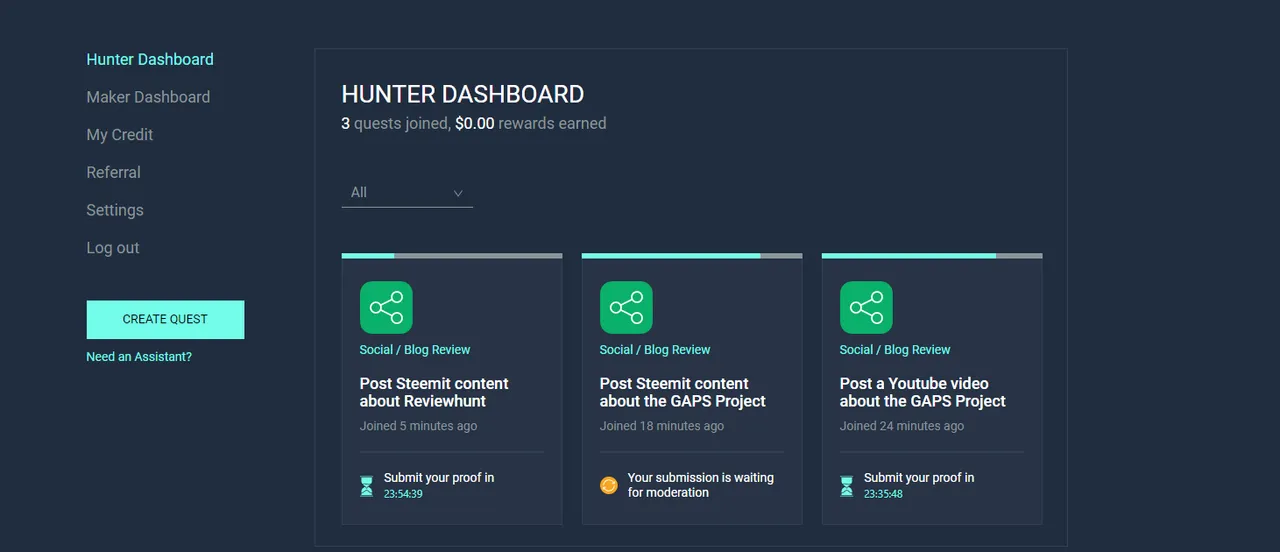Click Your submission is waiting for moderation
This screenshot has width=1280, height=552.
click(x=701, y=485)
